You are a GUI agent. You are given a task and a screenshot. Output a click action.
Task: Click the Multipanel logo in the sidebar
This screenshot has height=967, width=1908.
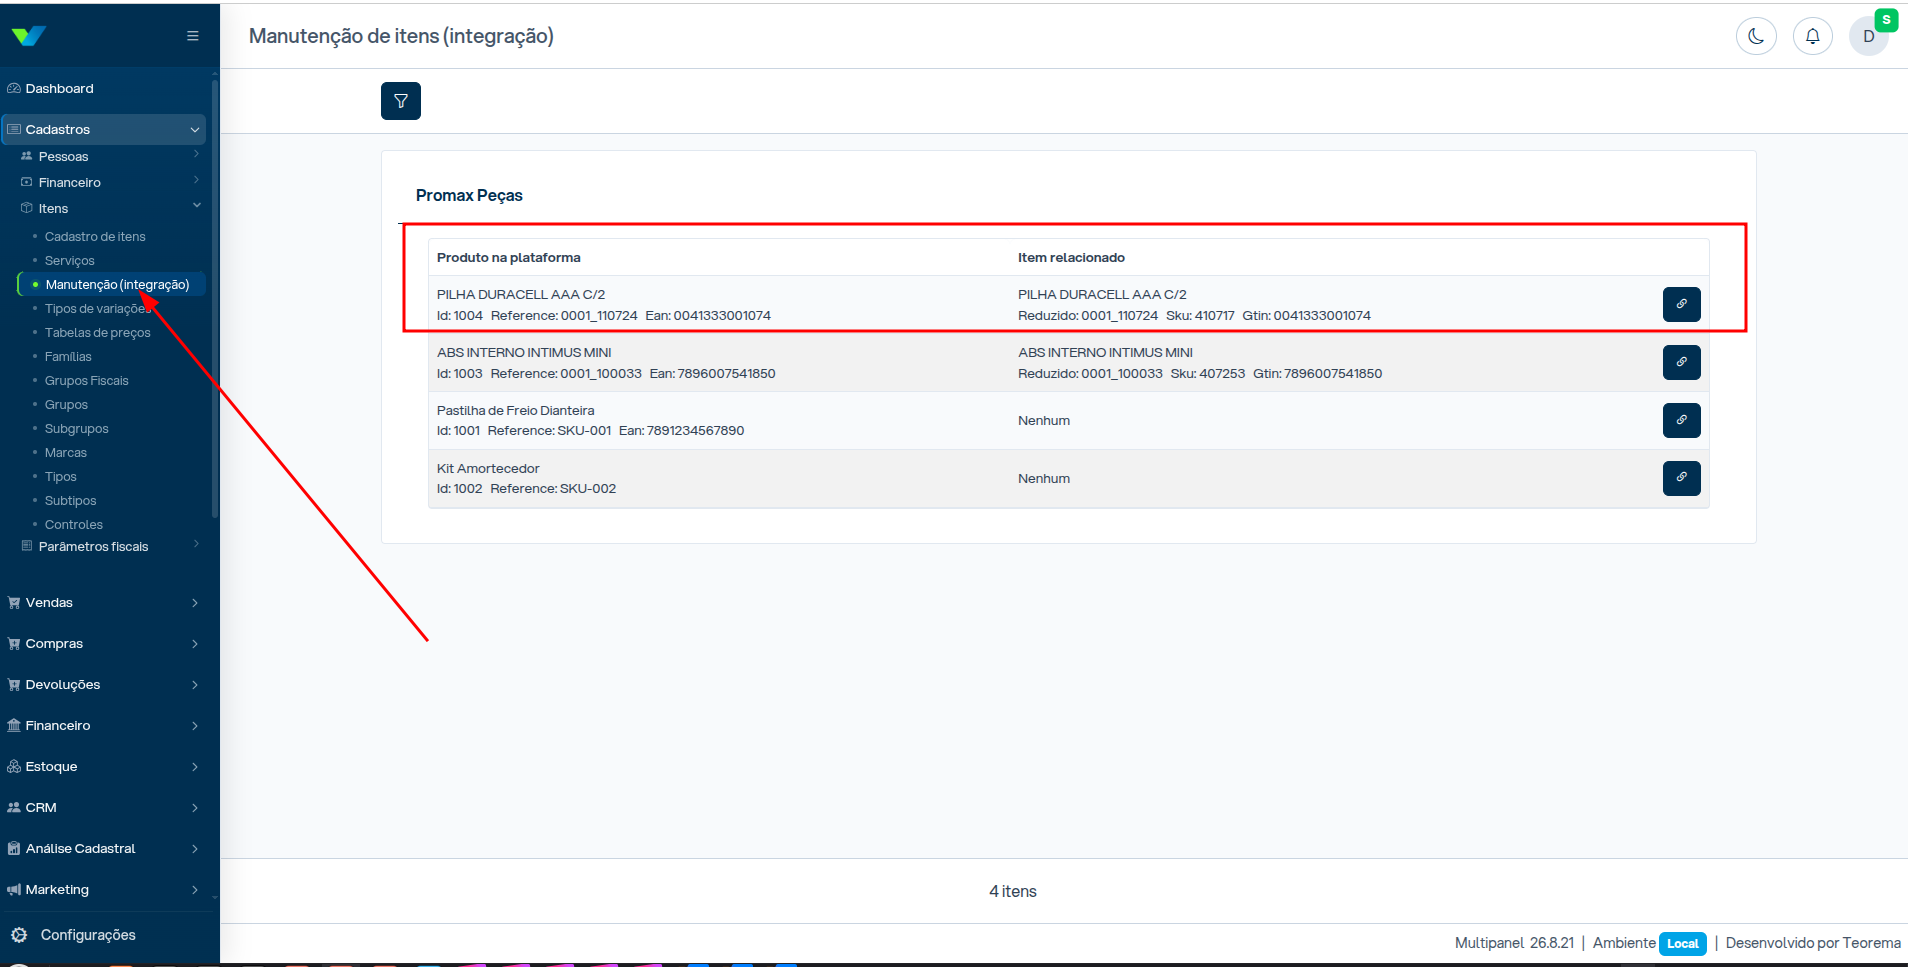coord(29,36)
